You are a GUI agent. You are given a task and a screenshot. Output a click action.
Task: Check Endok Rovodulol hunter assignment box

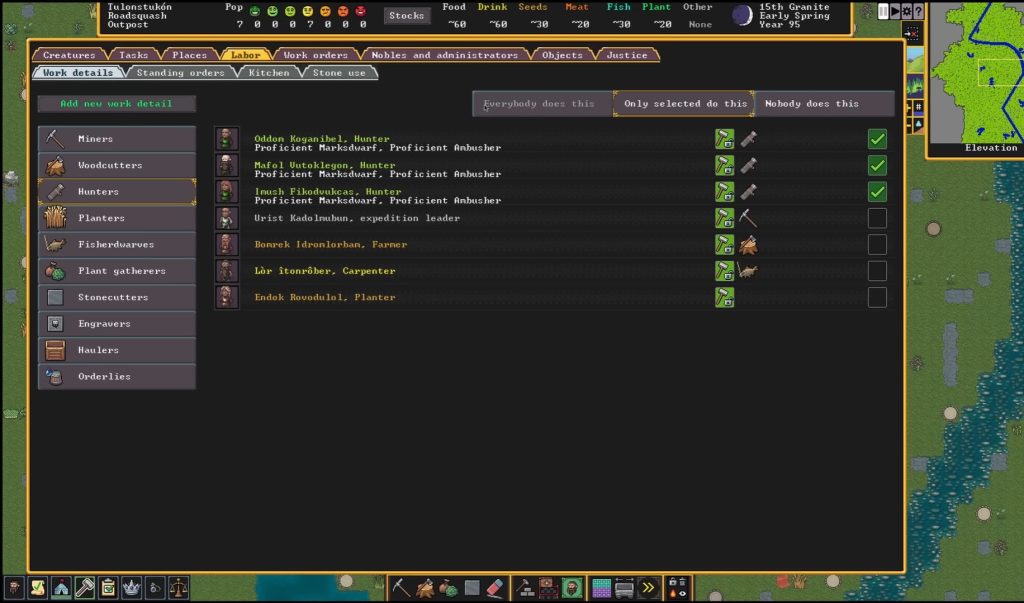(x=877, y=297)
